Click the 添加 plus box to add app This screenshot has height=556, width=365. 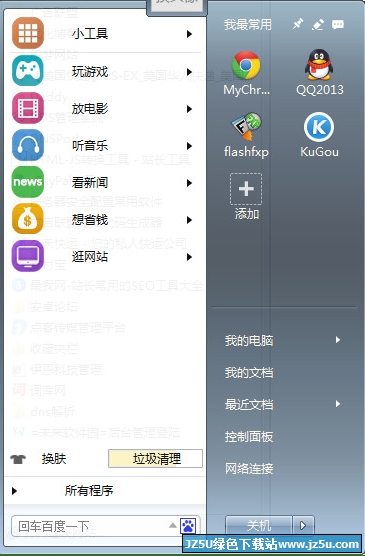click(246, 189)
